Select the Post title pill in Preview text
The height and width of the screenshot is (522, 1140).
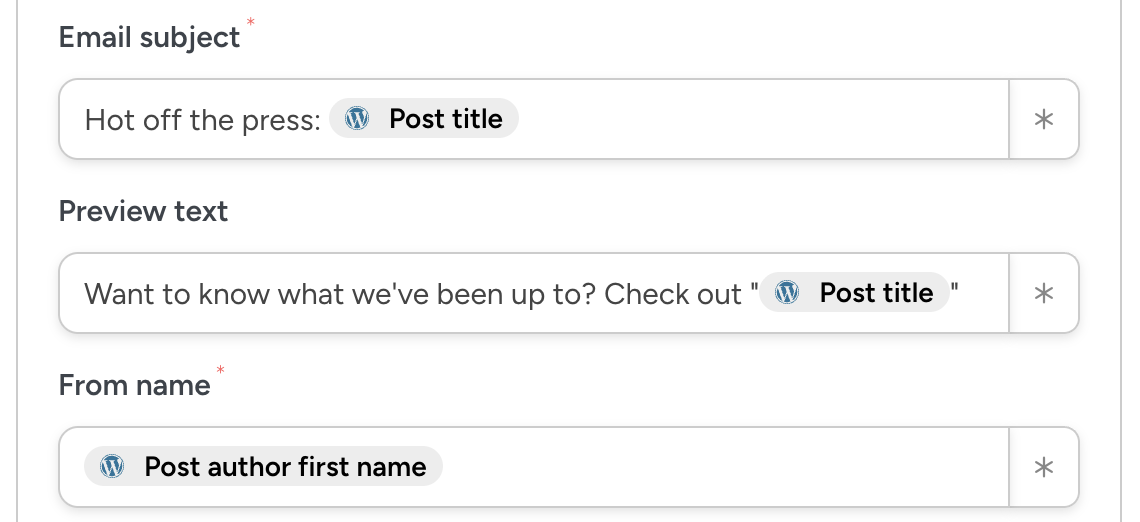(x=876, y=293)
